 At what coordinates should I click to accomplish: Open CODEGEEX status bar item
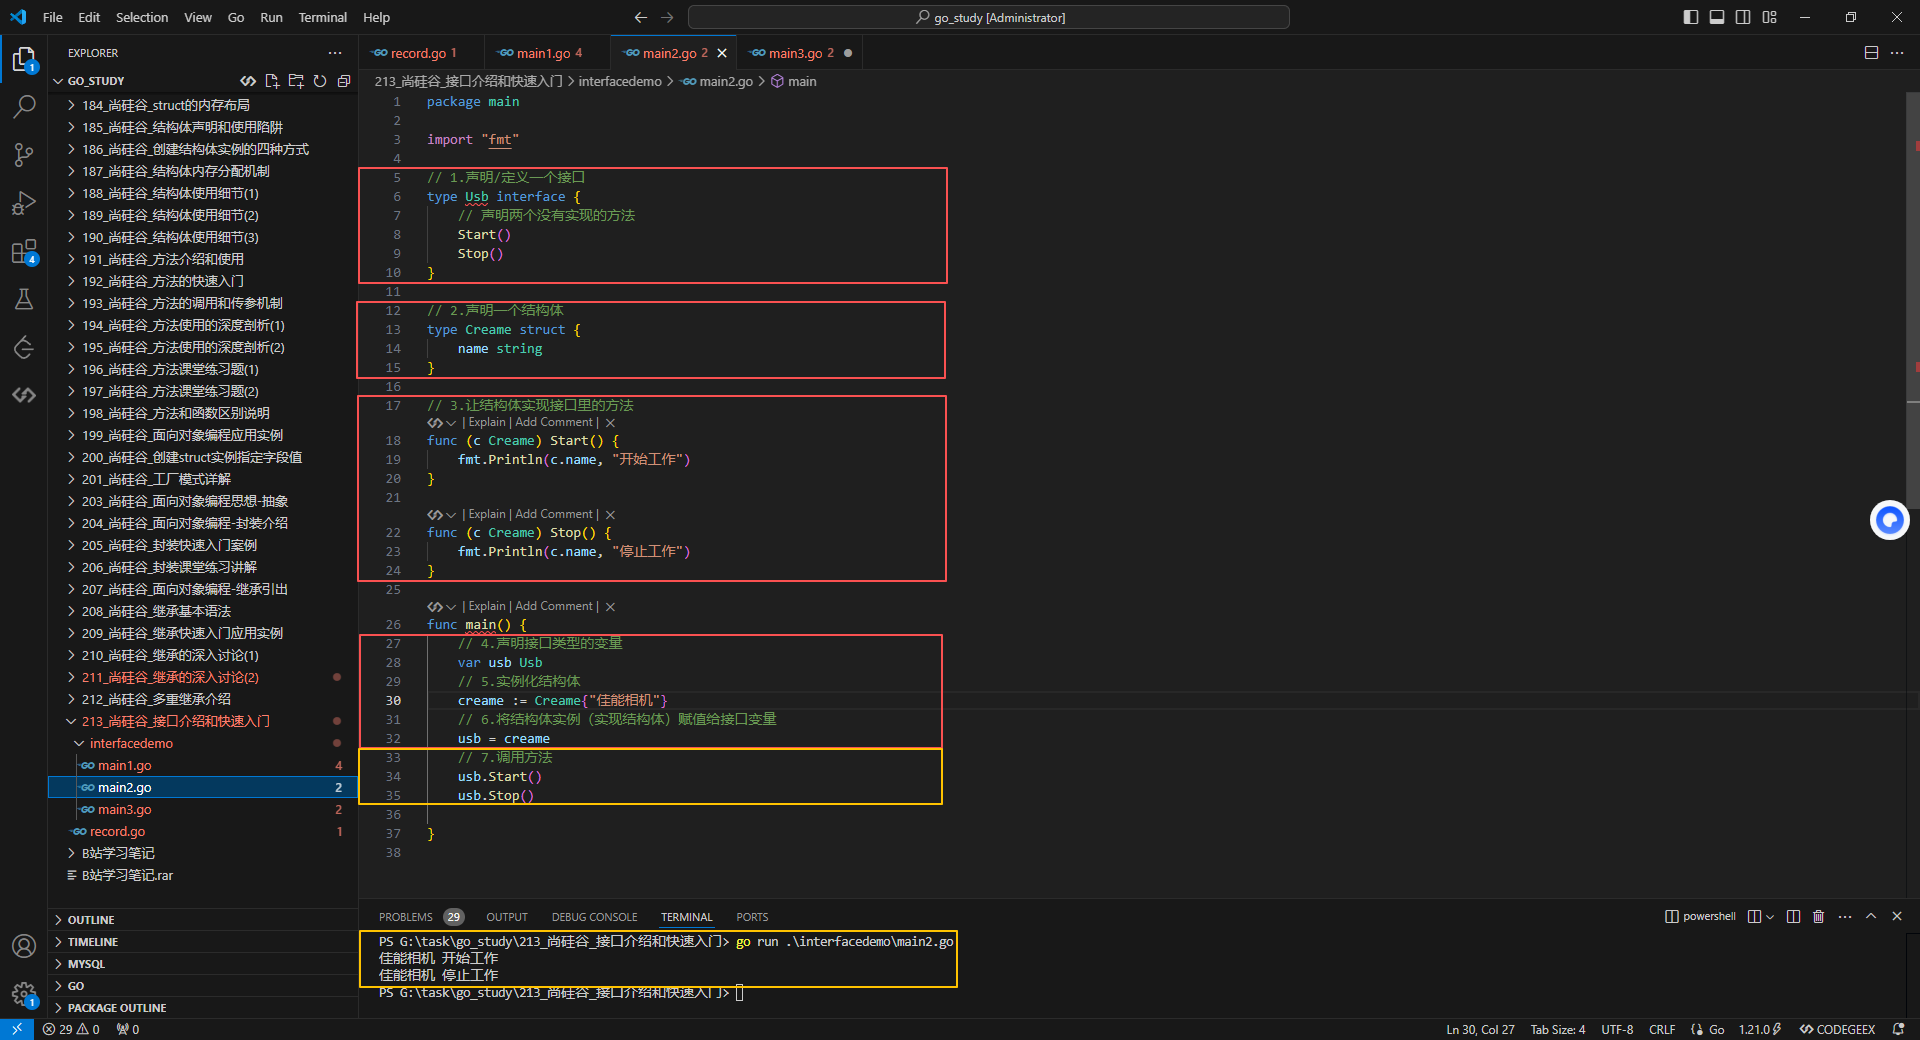click(1838, 1029)
